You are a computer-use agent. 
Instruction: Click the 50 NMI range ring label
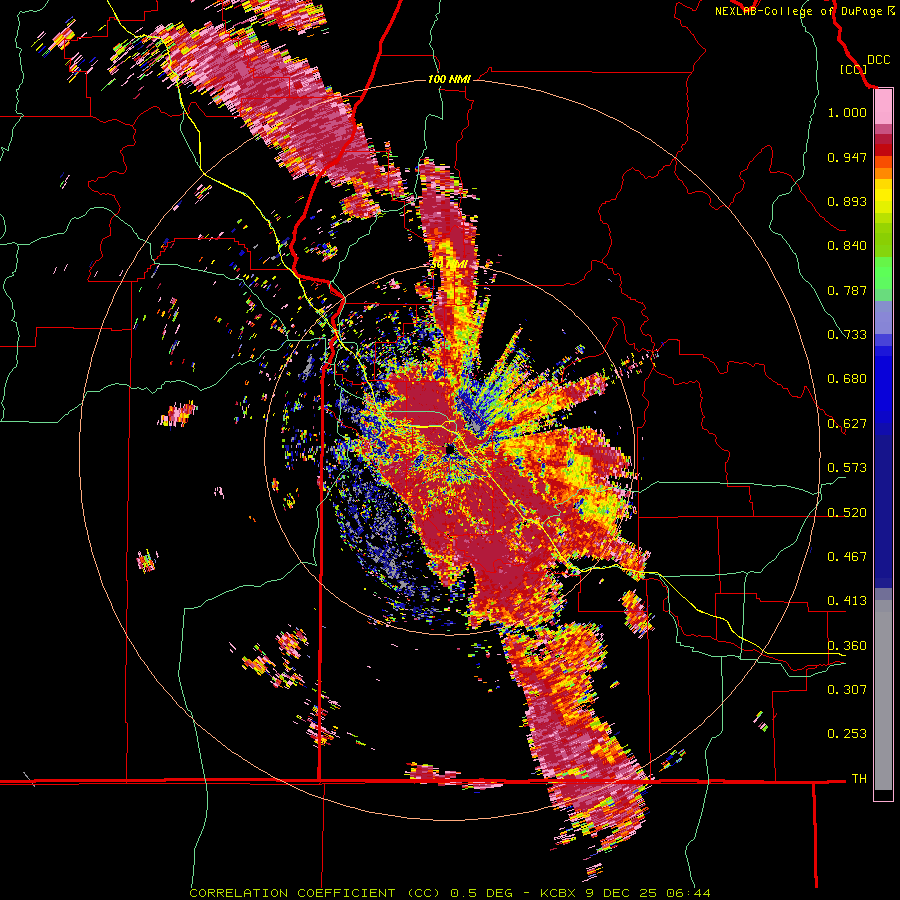pyautogui.click(x=448, y=265)
